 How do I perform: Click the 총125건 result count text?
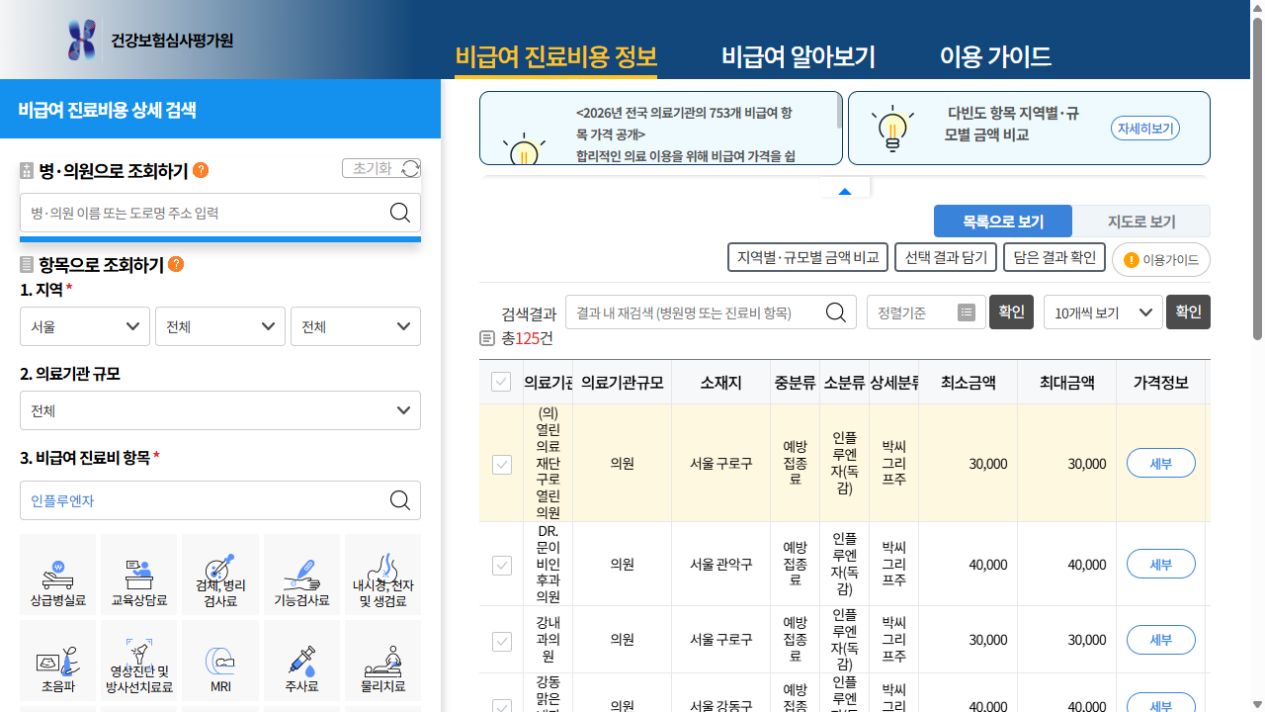(526, 338)
